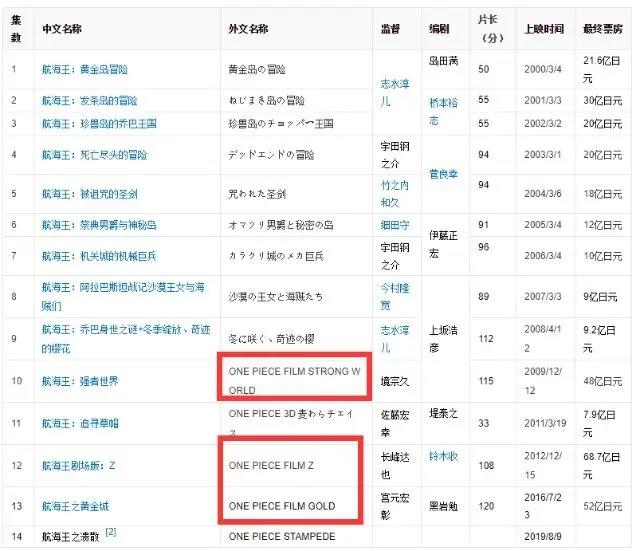
Task: Open director 细田守 link
Action: (395, 225)
